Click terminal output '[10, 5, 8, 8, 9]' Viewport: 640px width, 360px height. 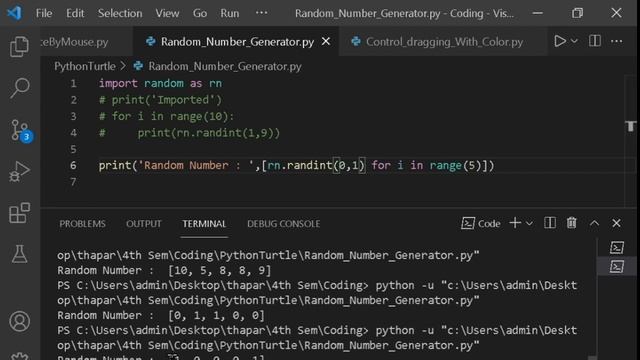(220, 271)
